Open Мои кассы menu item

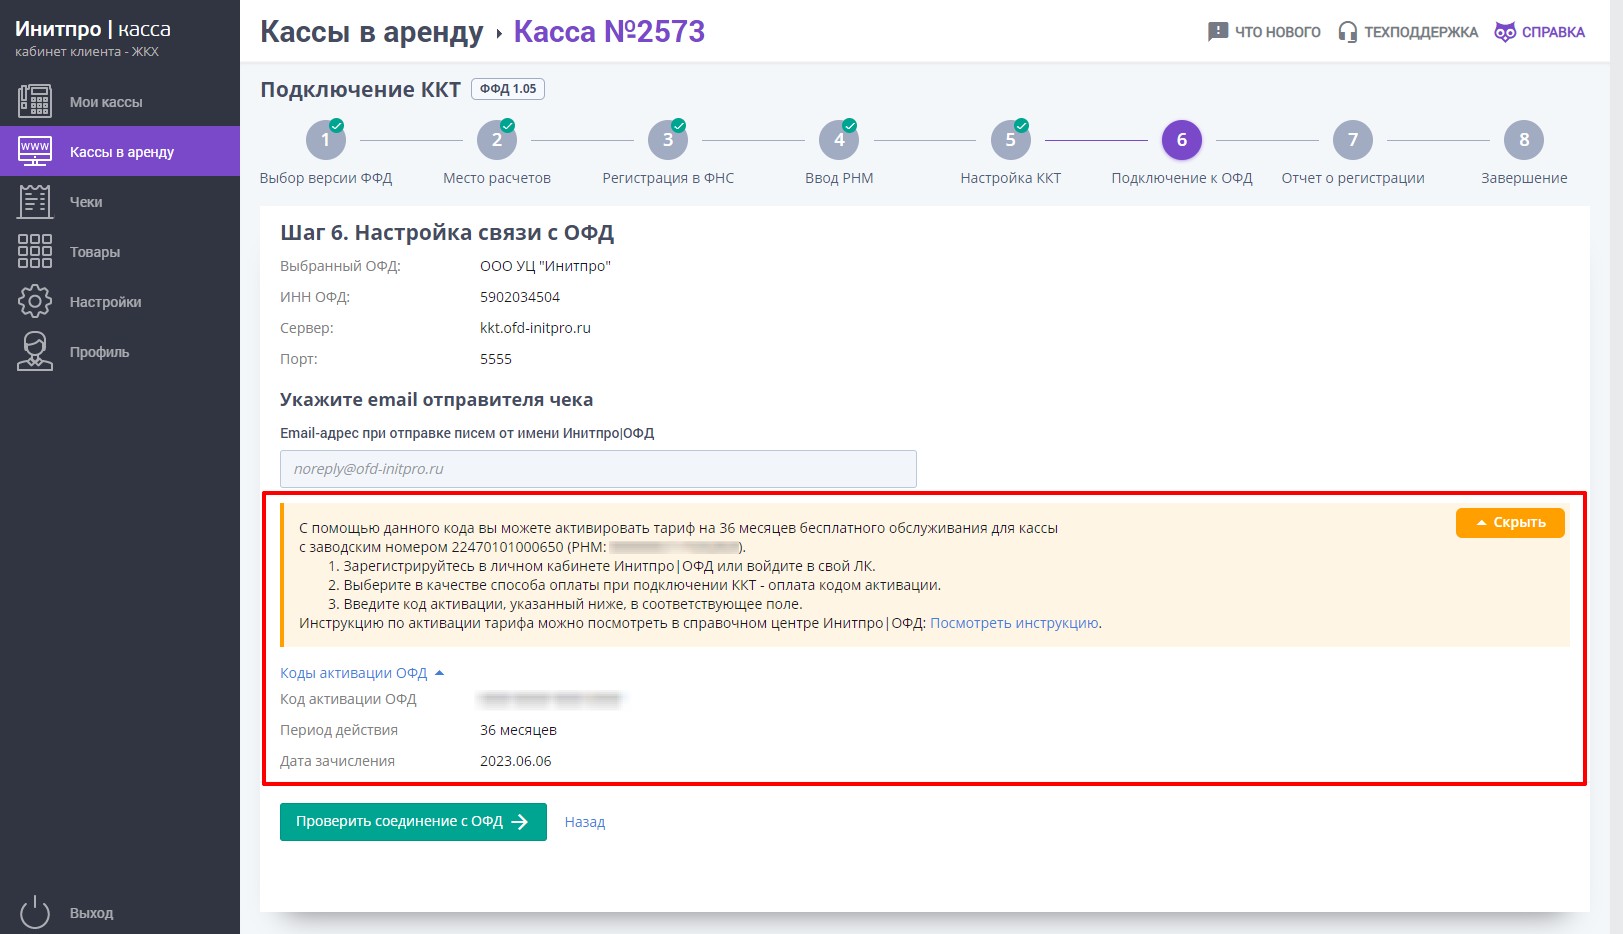[120, 101]
